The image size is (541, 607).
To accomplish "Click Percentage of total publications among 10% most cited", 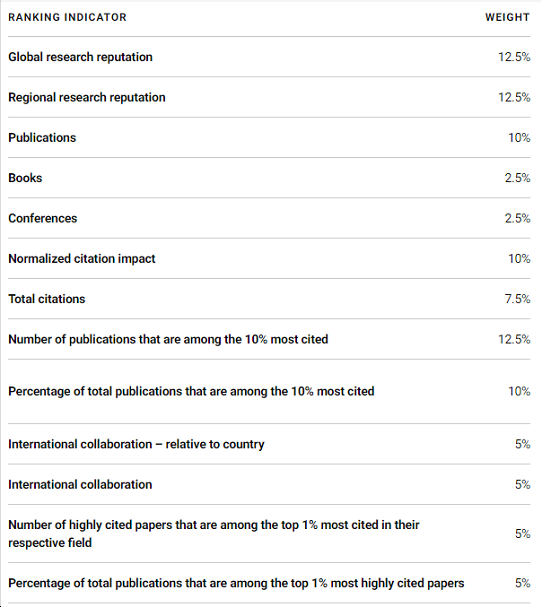I will [x=191, y=391].
